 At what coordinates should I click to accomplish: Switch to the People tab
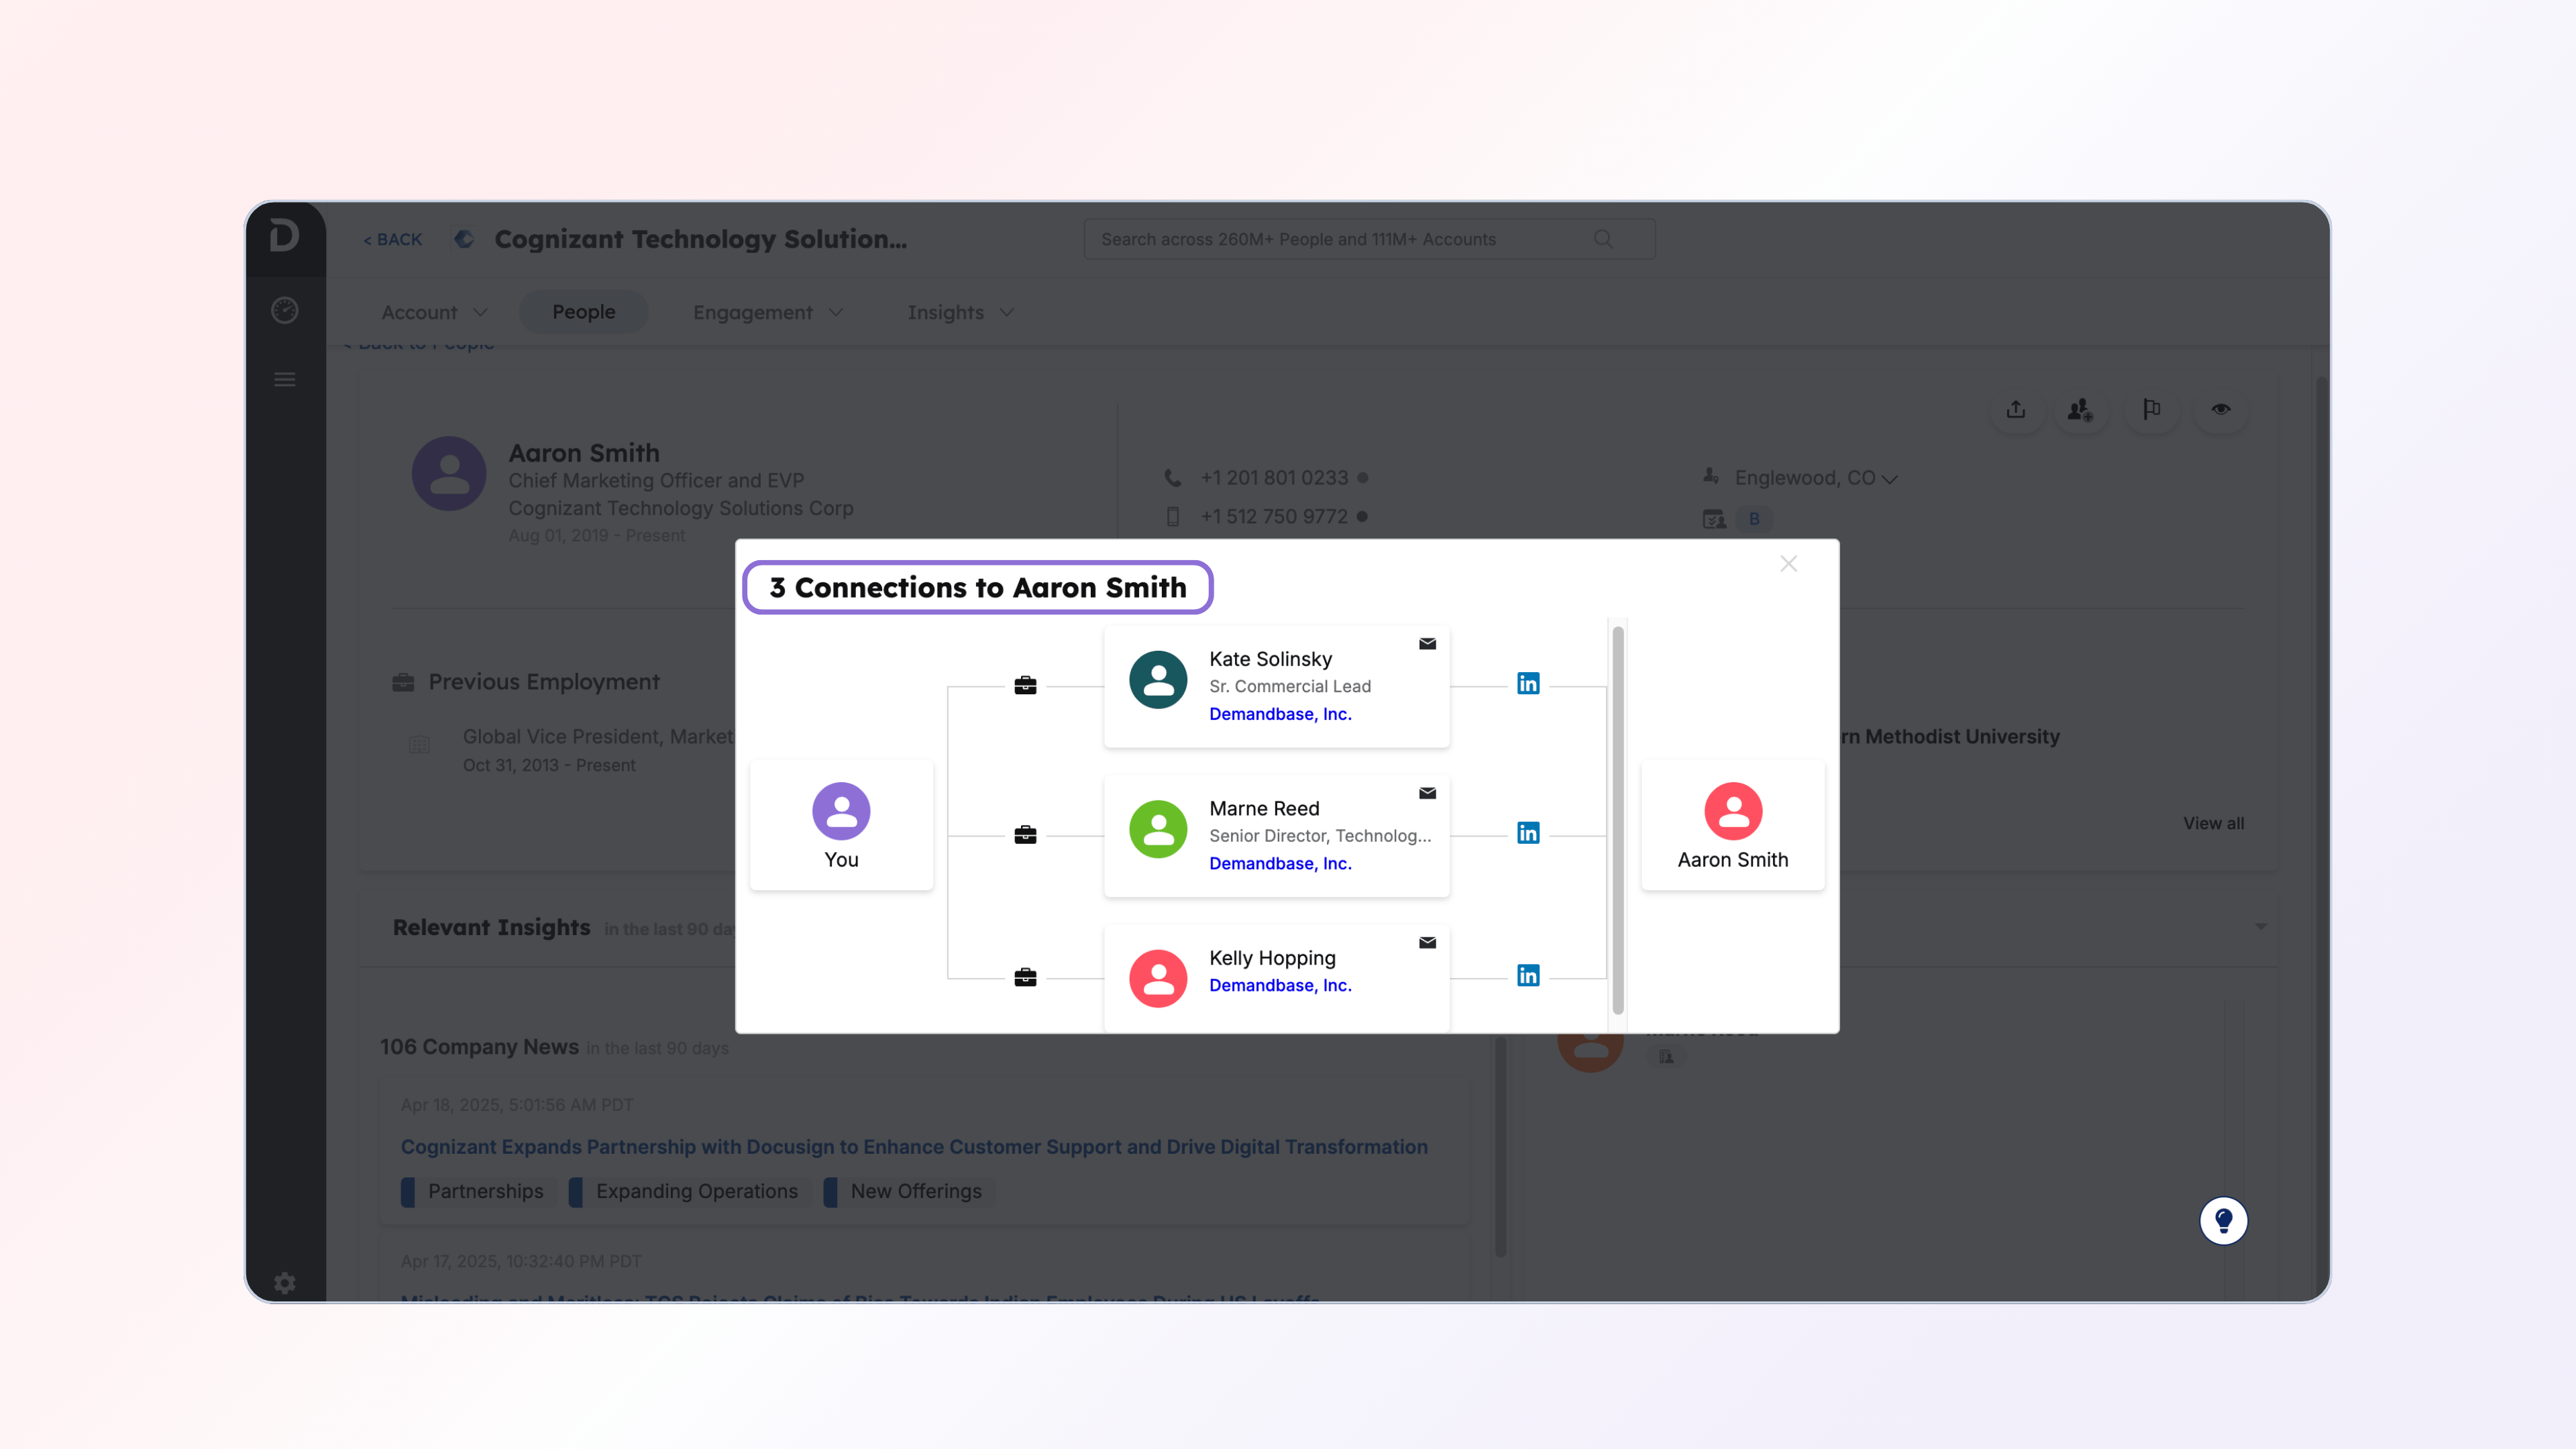(583, 312)
